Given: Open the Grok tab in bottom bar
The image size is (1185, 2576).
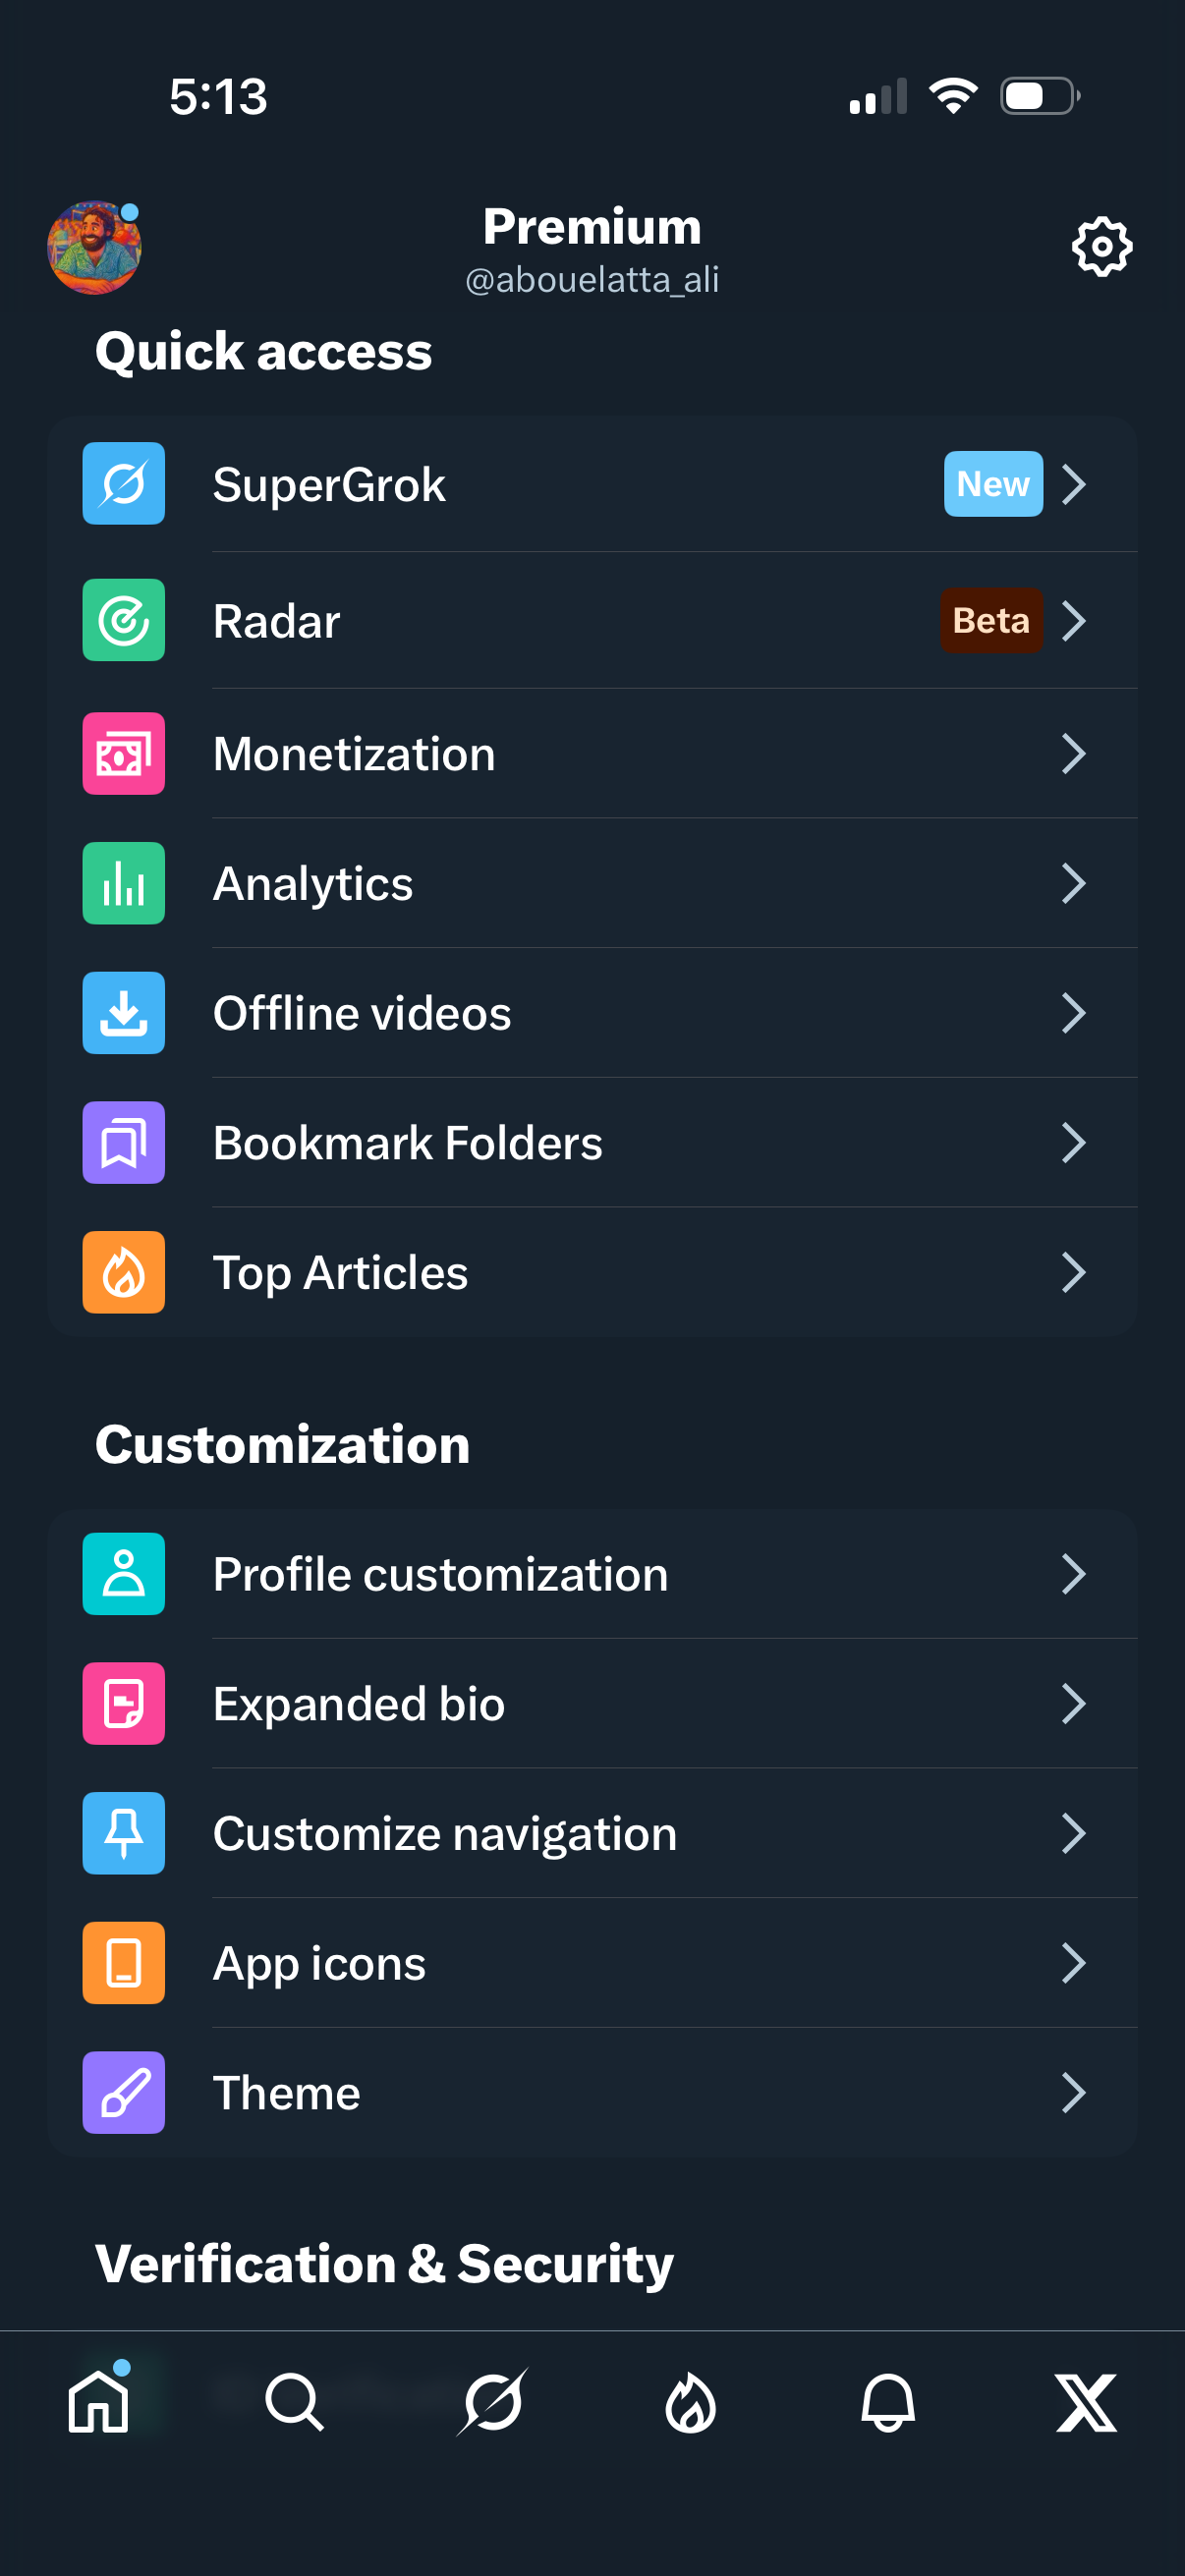Looking at the screenshot, I should (492, 2402).
